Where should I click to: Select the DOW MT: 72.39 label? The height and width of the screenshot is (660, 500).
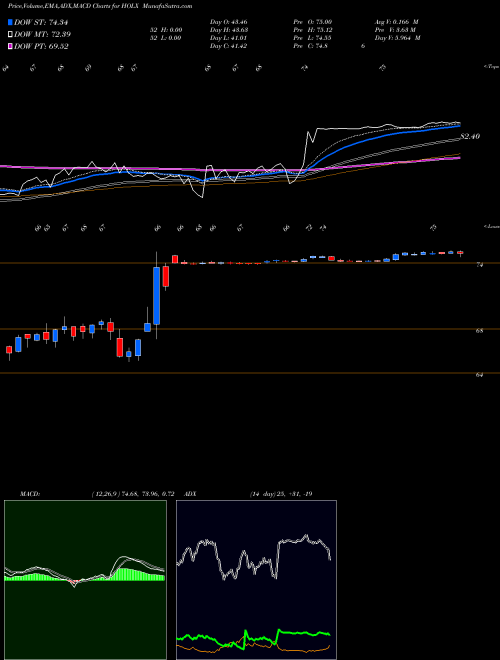click(x=43, y=34)
